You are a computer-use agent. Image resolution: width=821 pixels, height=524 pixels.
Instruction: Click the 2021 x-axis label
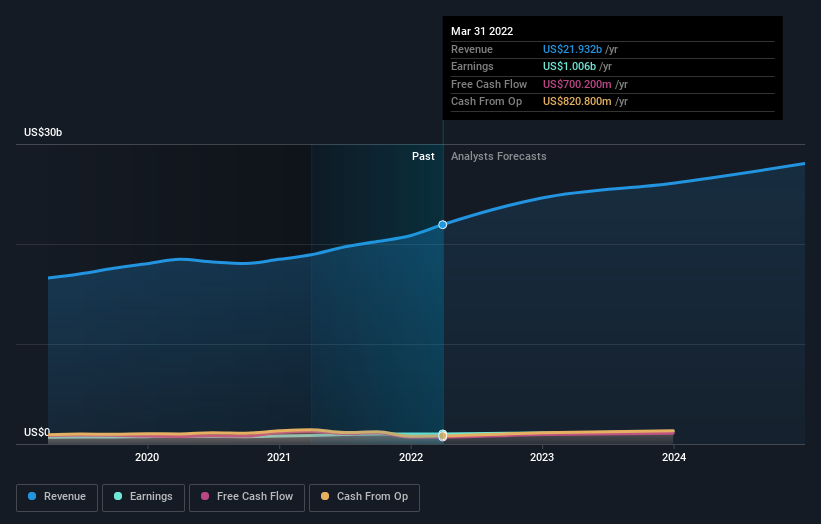(x=279, y=457)
